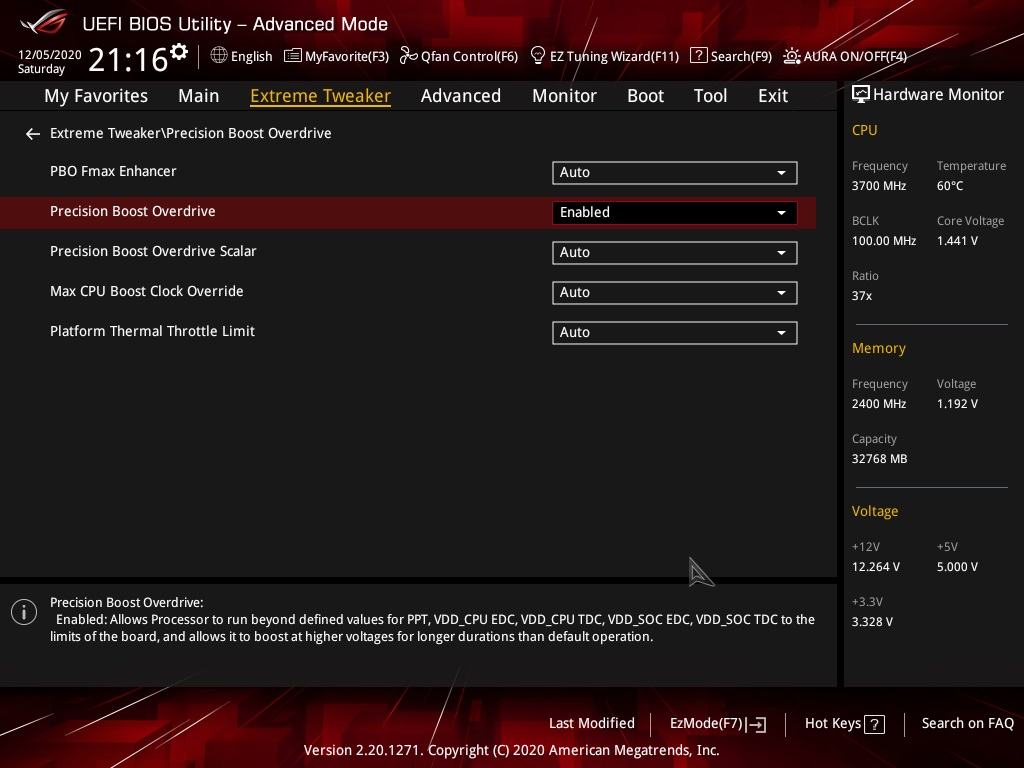Click the CPU temperature value 60°C
This screenshot has width=1024, height=768.
[950, 186]
